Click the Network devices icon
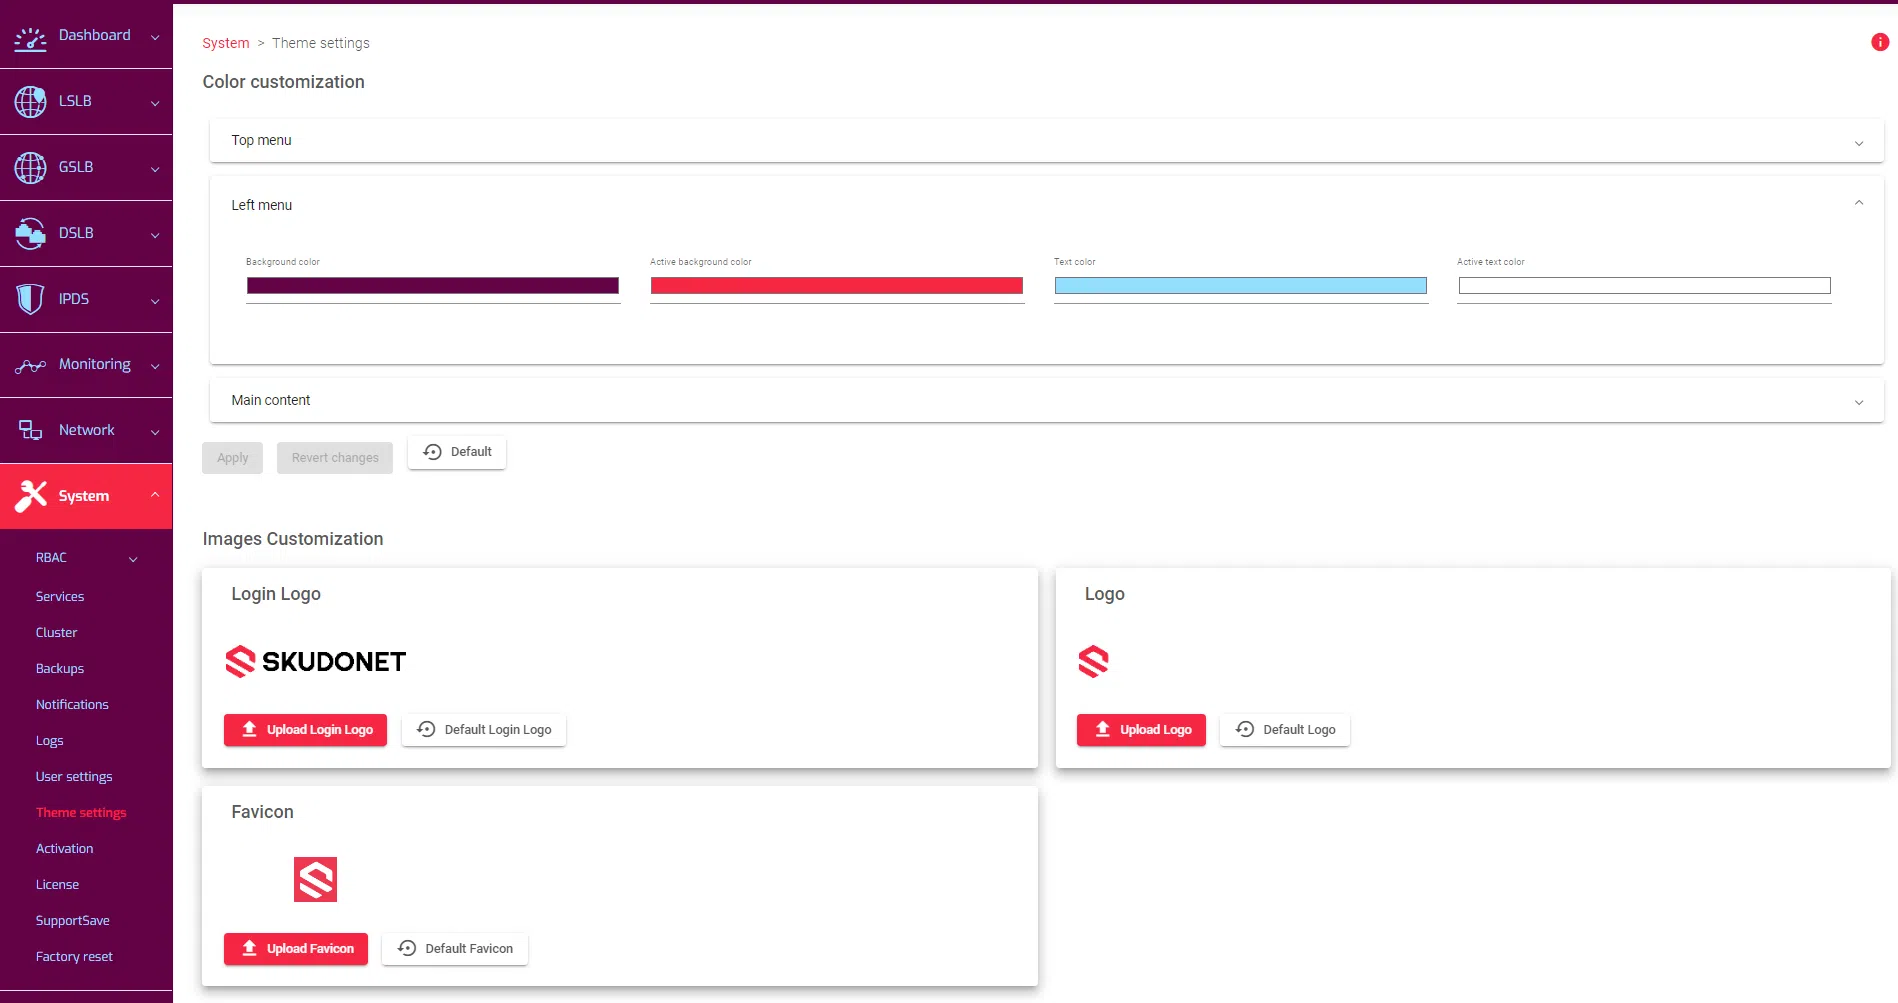This screenshot has height=1003, width=1898. tap(30, 430)
